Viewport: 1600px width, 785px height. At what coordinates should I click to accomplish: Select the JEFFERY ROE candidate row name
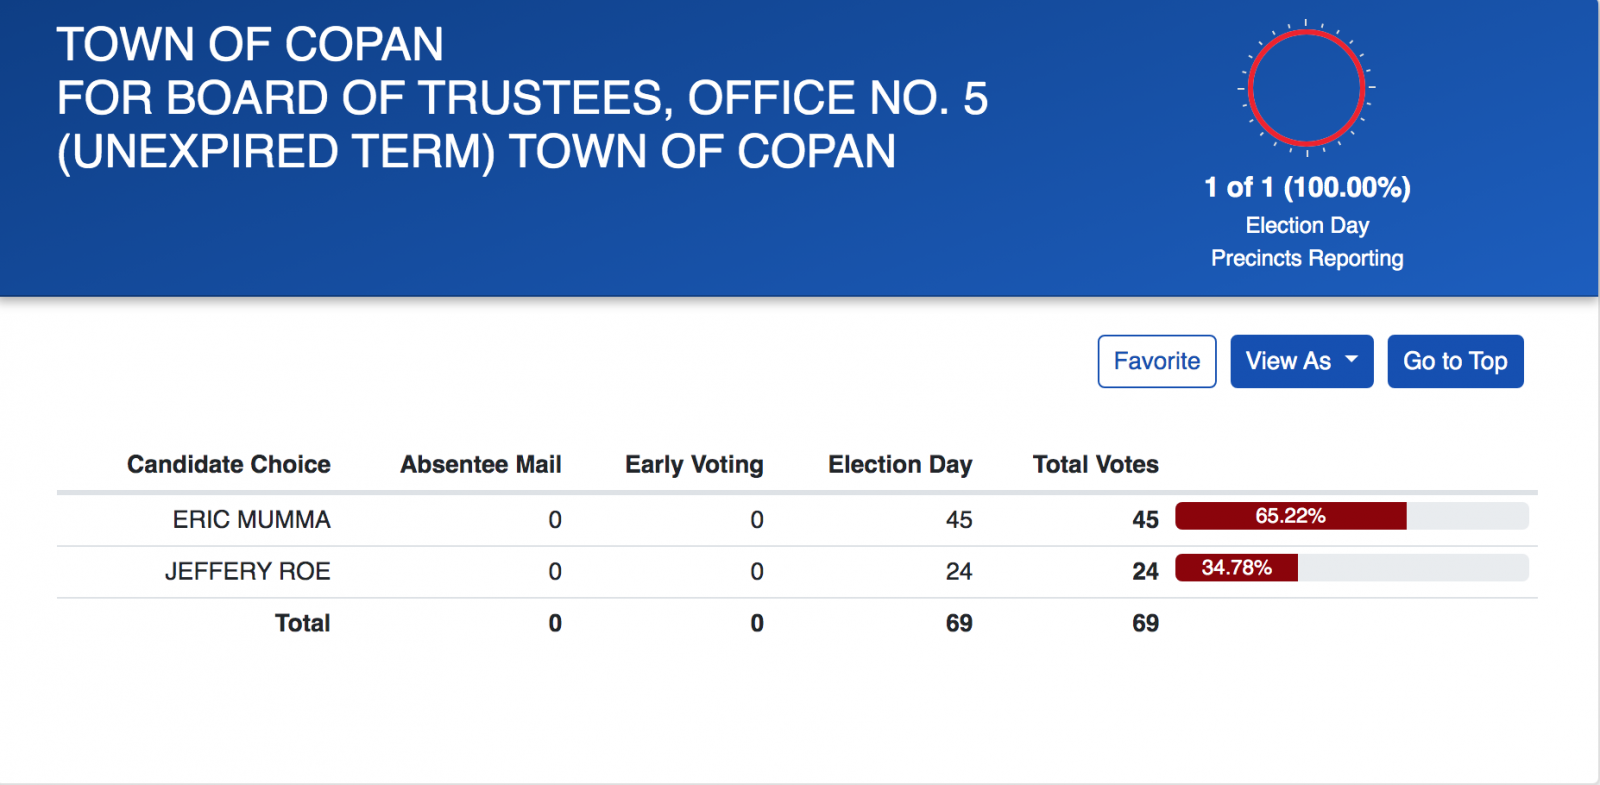click(x=247, y=571)
